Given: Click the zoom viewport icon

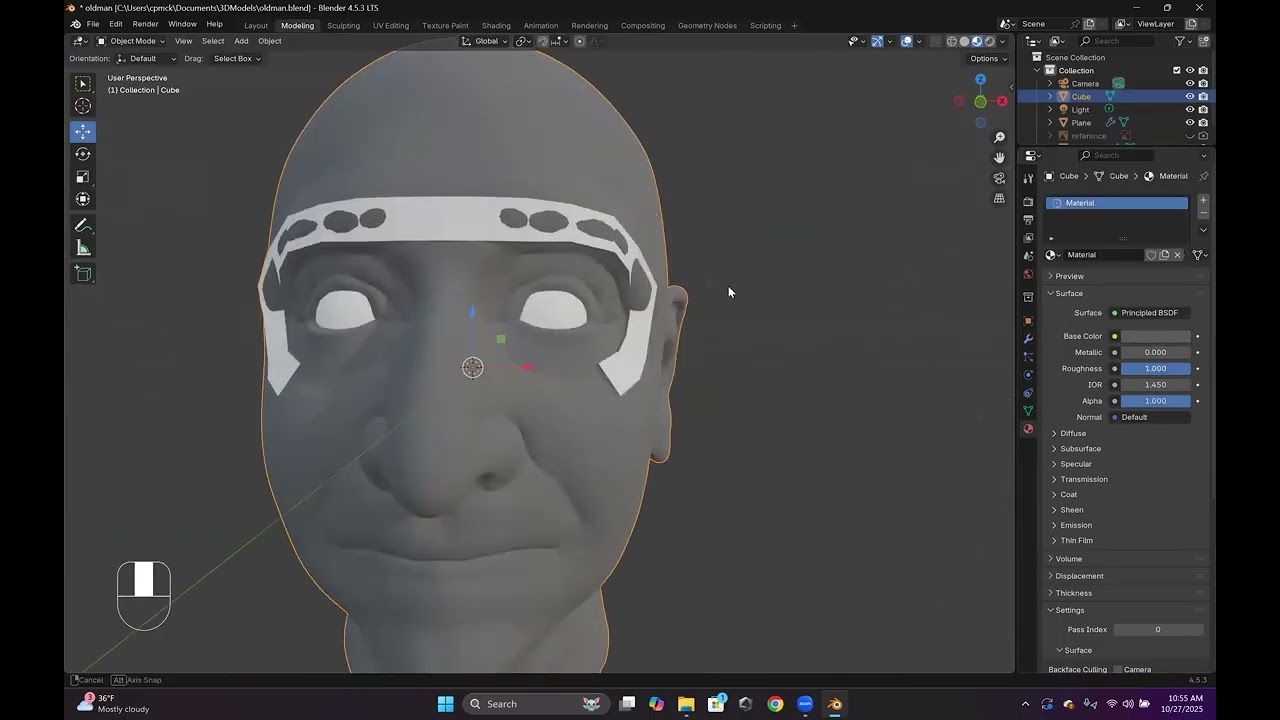Looking at the screenshot, I should (999, 137).
